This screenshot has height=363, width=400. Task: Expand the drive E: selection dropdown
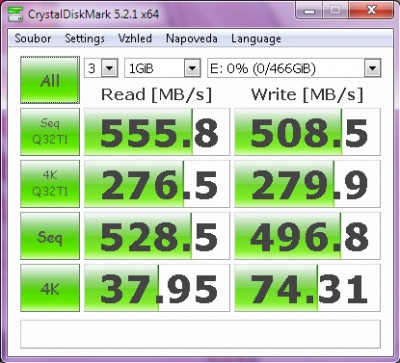pos(373,69)
